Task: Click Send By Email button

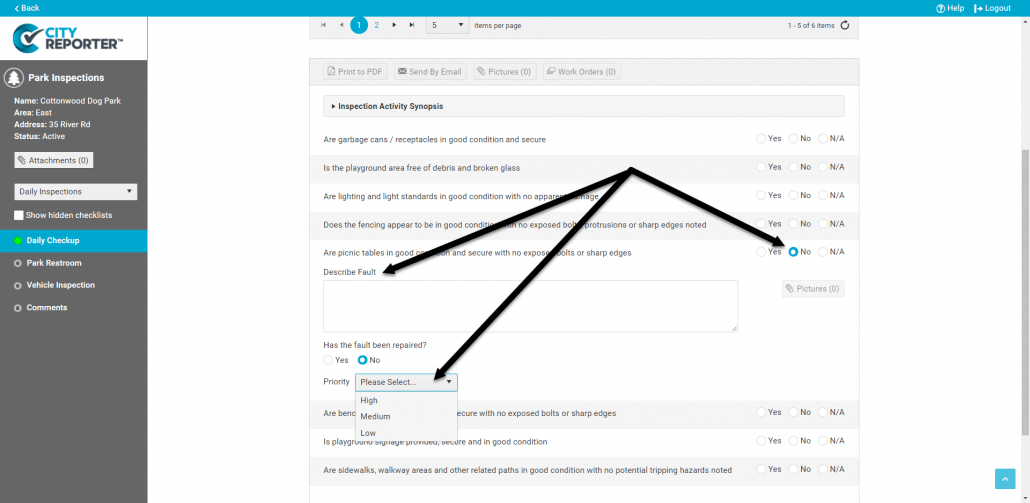Action: click(428, 72)
